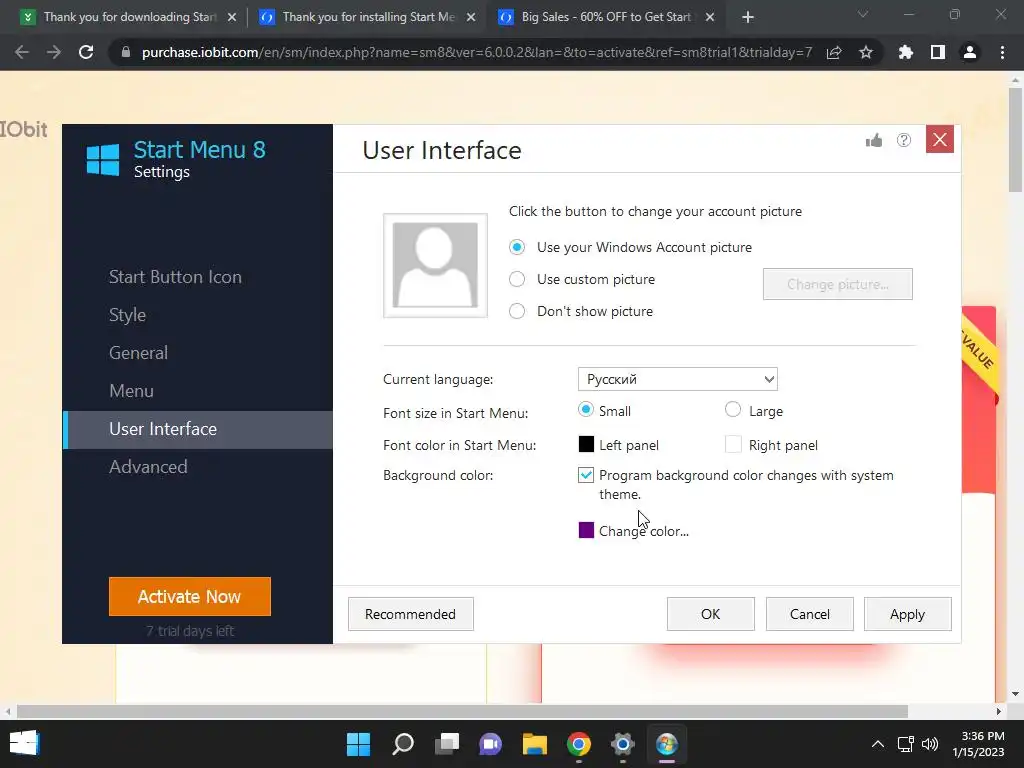Image resolution: width=1024 pixels, height=768 pixels.
Task: Click the purple Change color swatch
Action: [586, 530]
